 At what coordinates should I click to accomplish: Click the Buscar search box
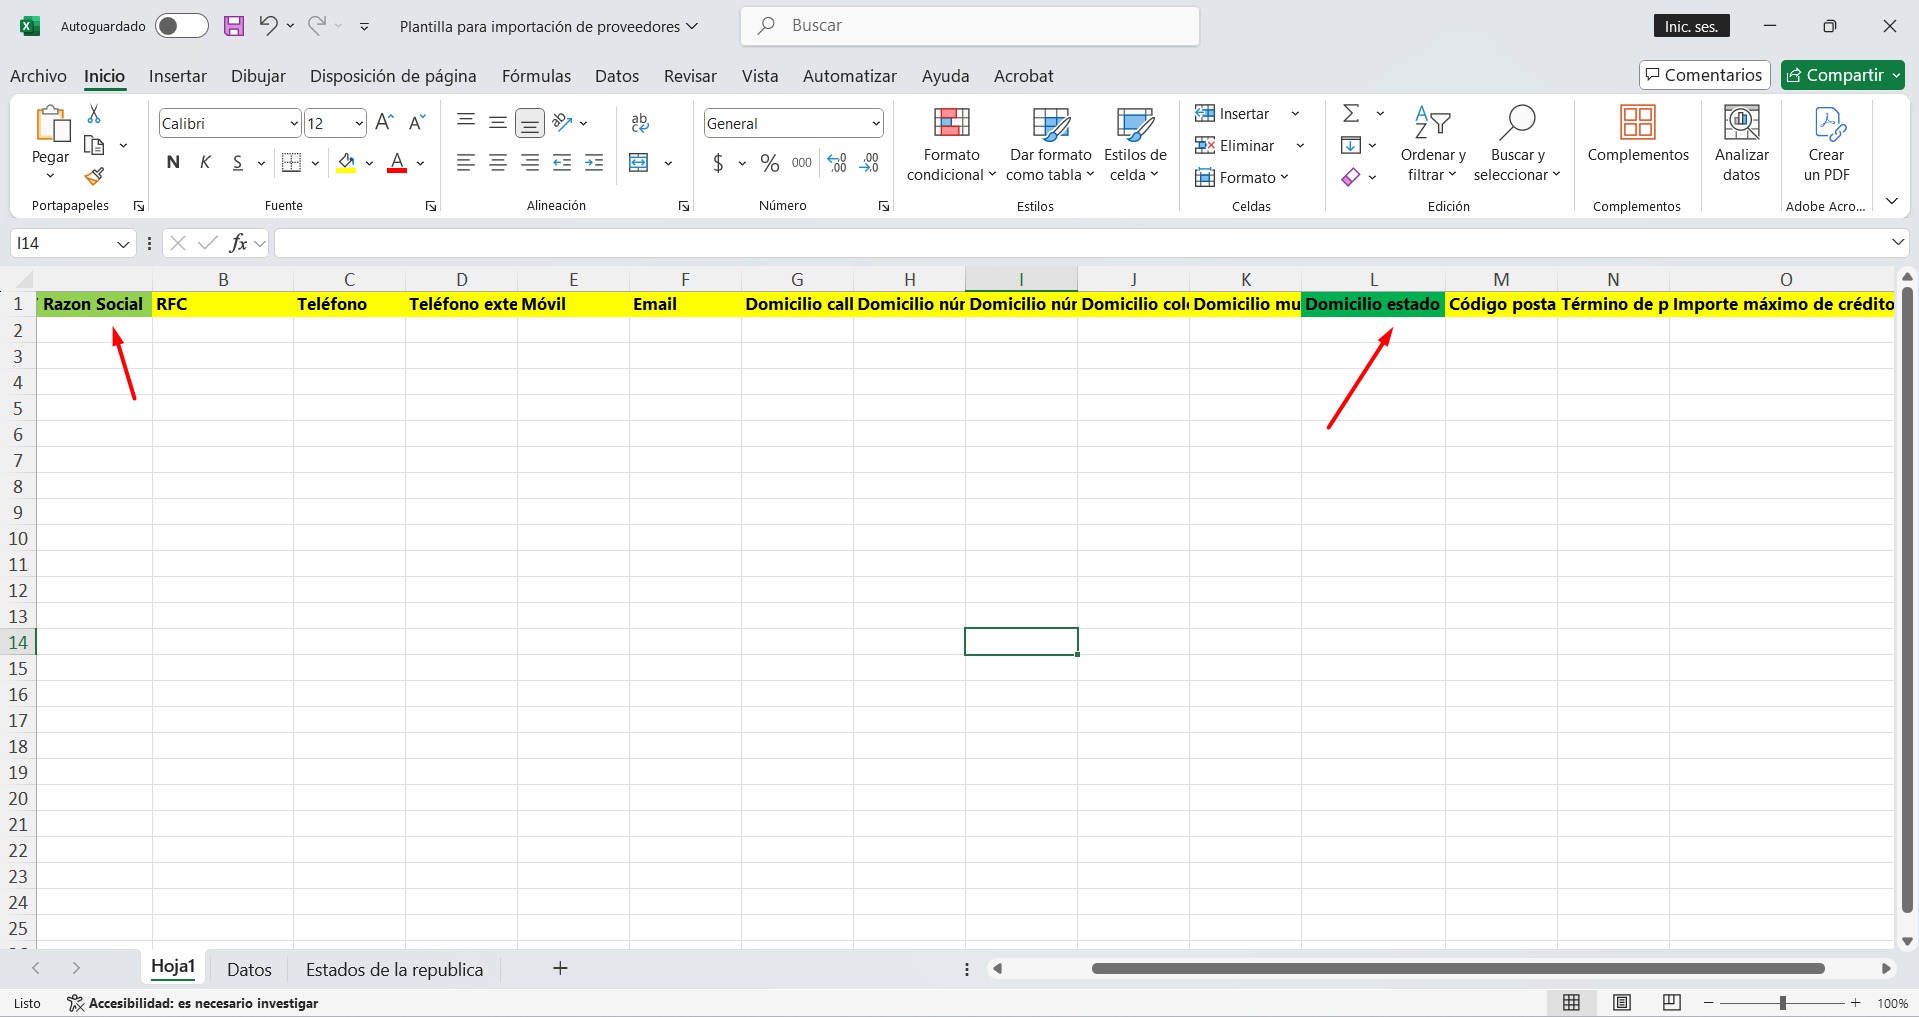(x=970, y=26)
